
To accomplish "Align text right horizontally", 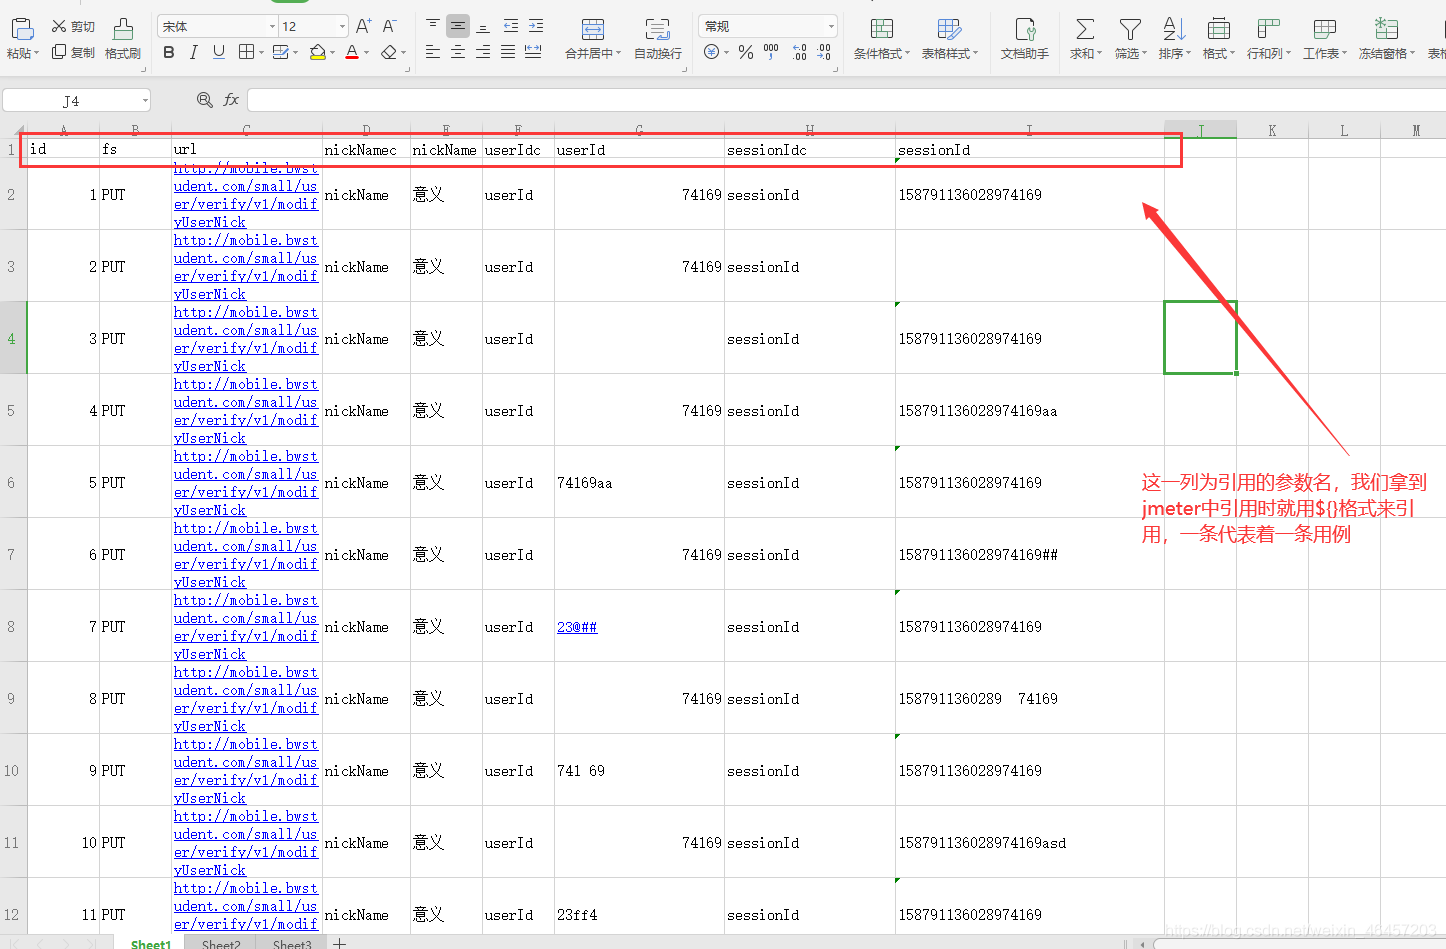I will 483,52.
